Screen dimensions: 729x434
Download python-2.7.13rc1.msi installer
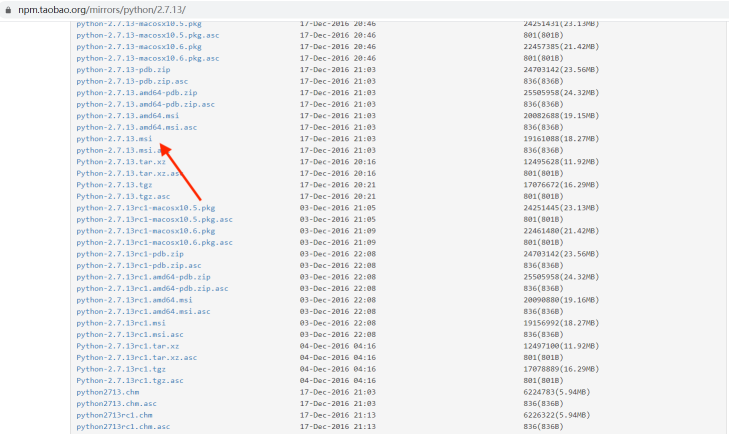tap(121, 323)
